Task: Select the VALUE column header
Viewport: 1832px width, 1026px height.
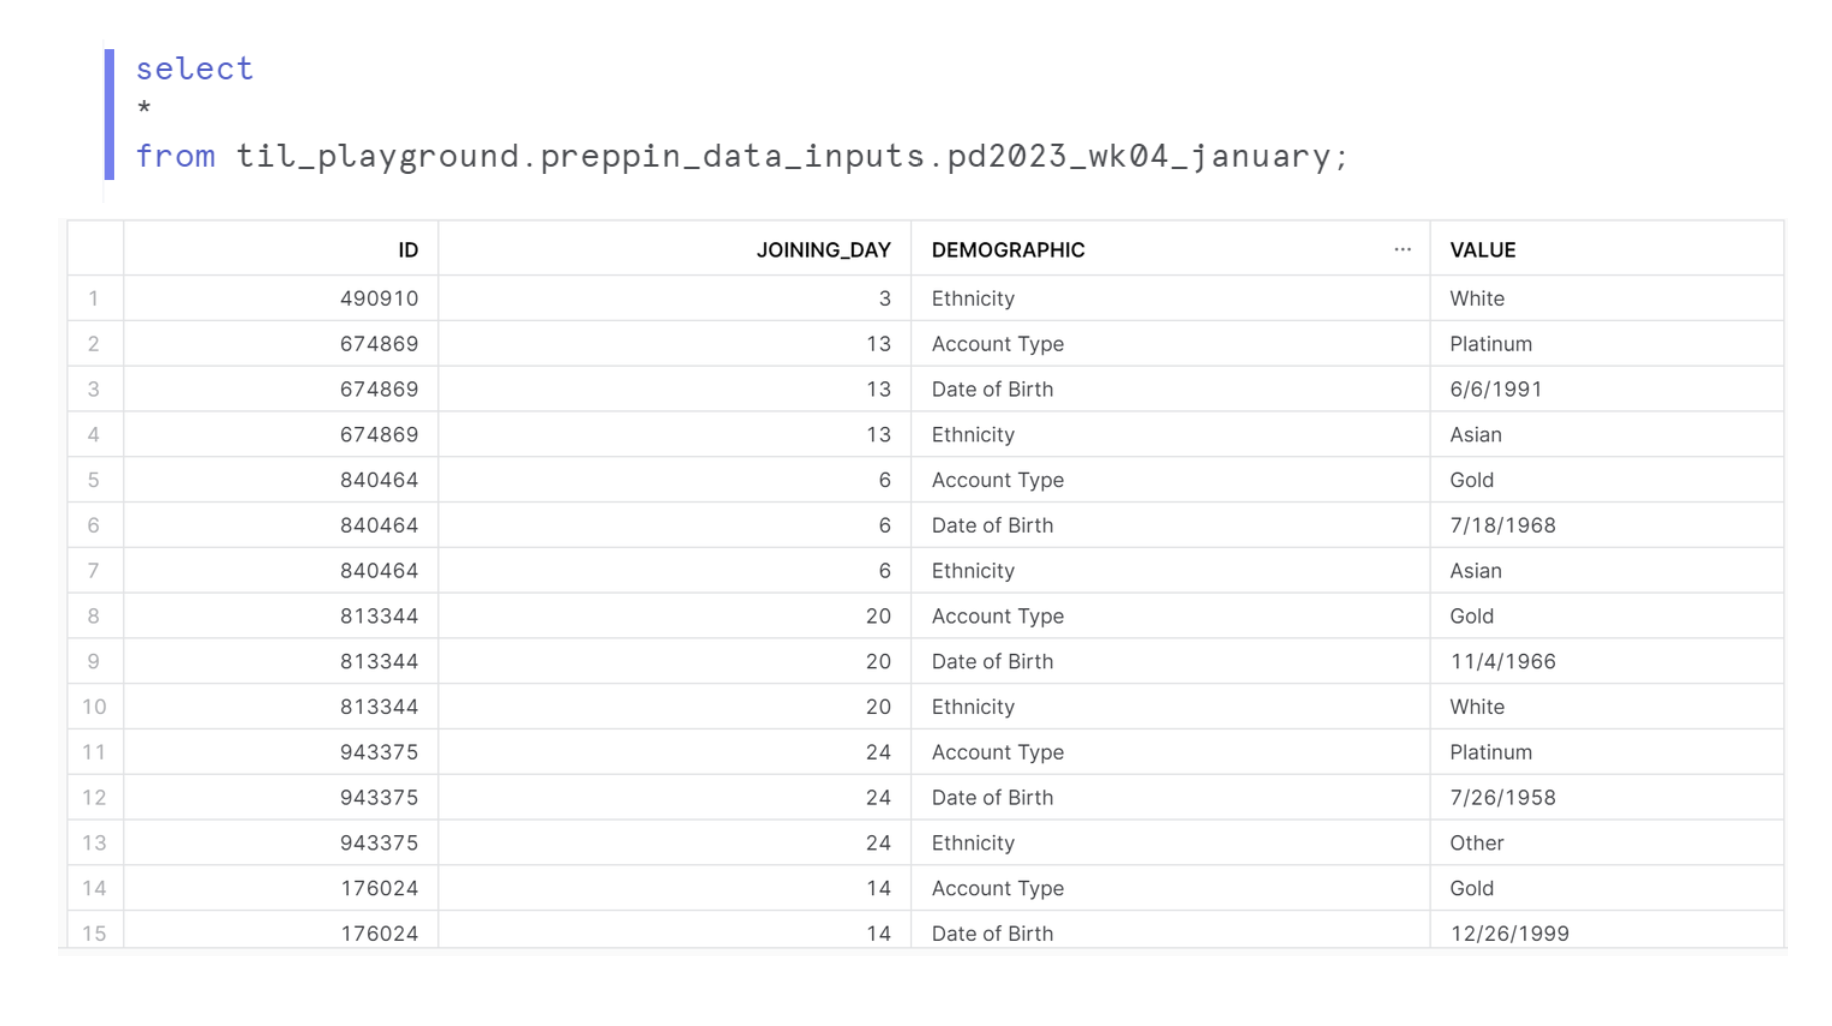Action: 1483,250
